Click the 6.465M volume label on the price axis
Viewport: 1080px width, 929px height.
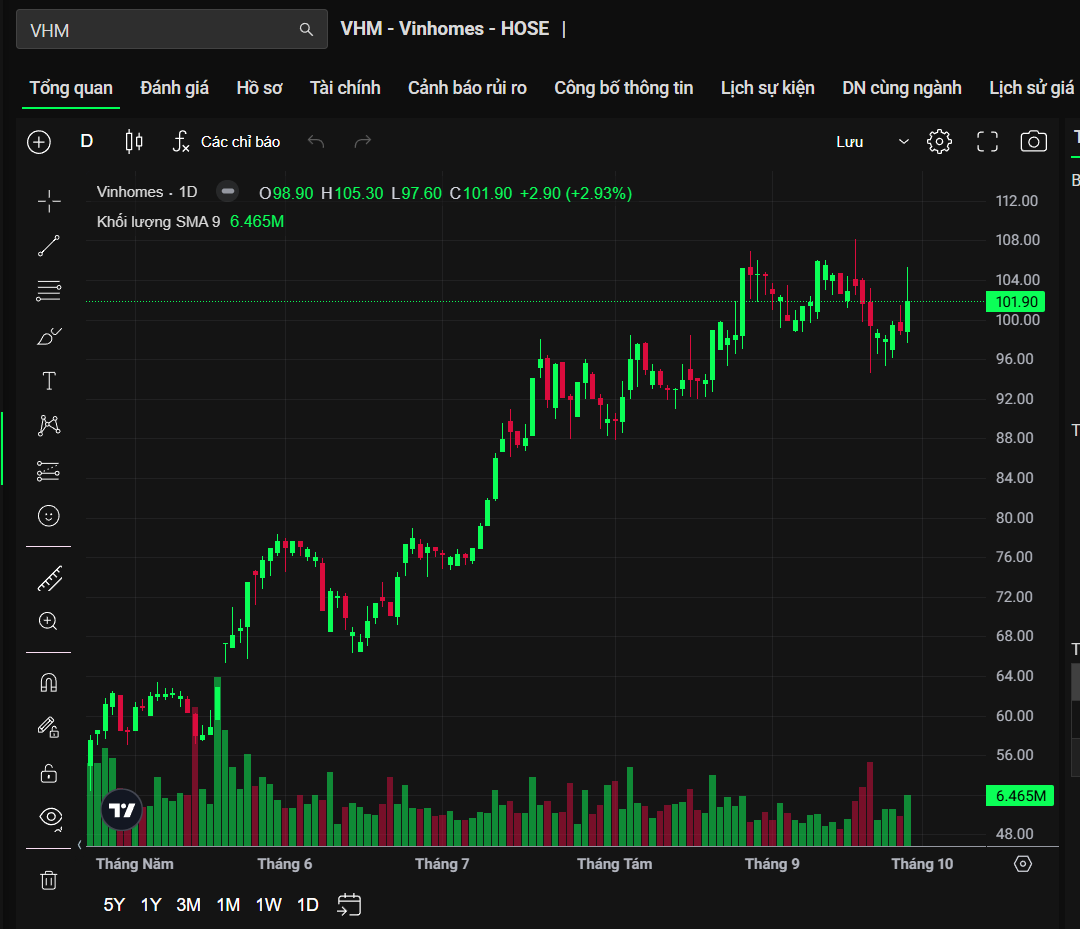point(1020,796)
